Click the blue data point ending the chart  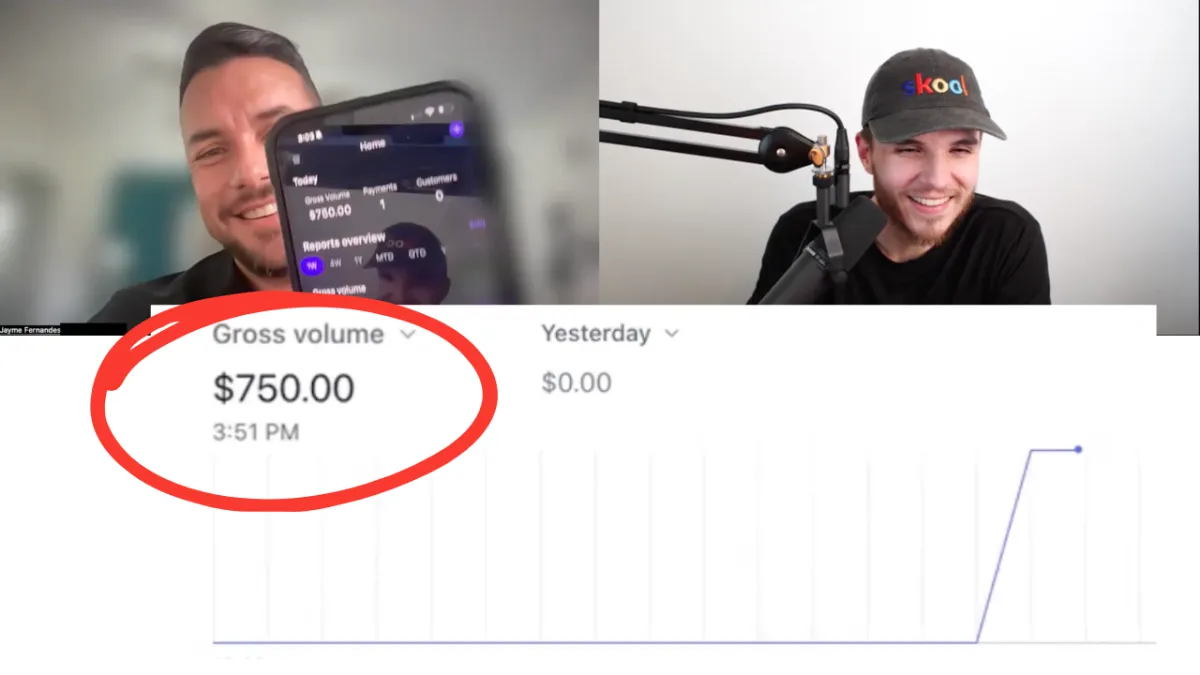(1078, 450)
